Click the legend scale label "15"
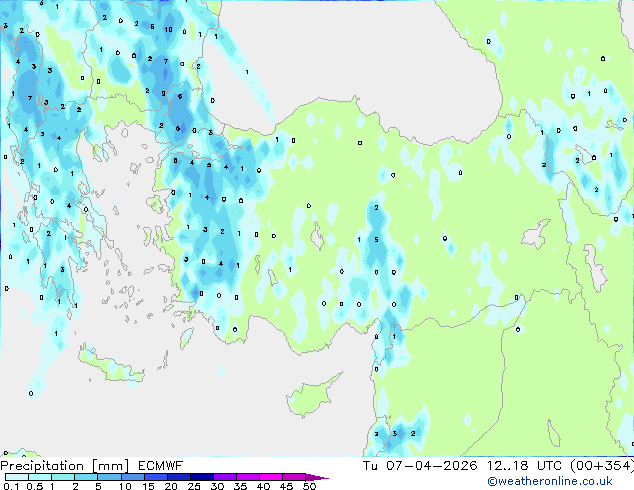The height and width of the screenshot is (490, 634). pos(148,486)
